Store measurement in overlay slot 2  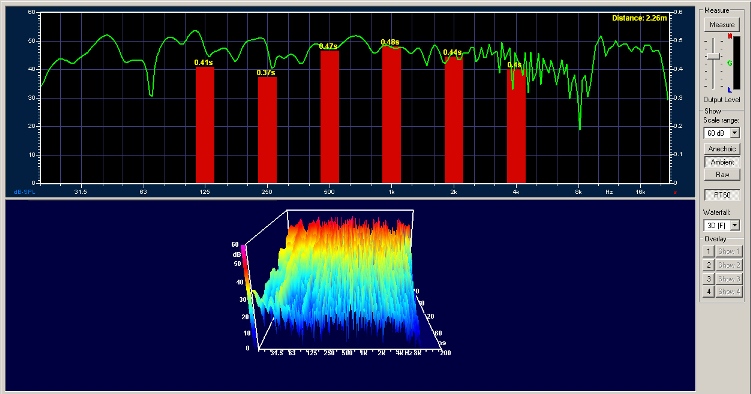(x=708, y=265)
